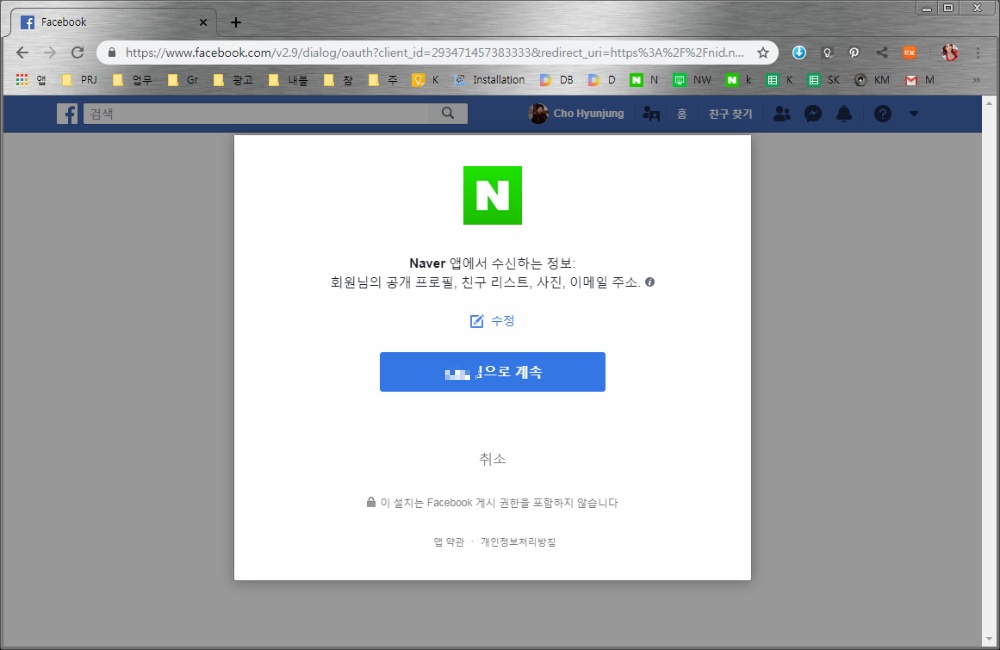This screenshot has height=650, width=1000.
Task: Open the D bookmark
Action: (x=601, y=80)
